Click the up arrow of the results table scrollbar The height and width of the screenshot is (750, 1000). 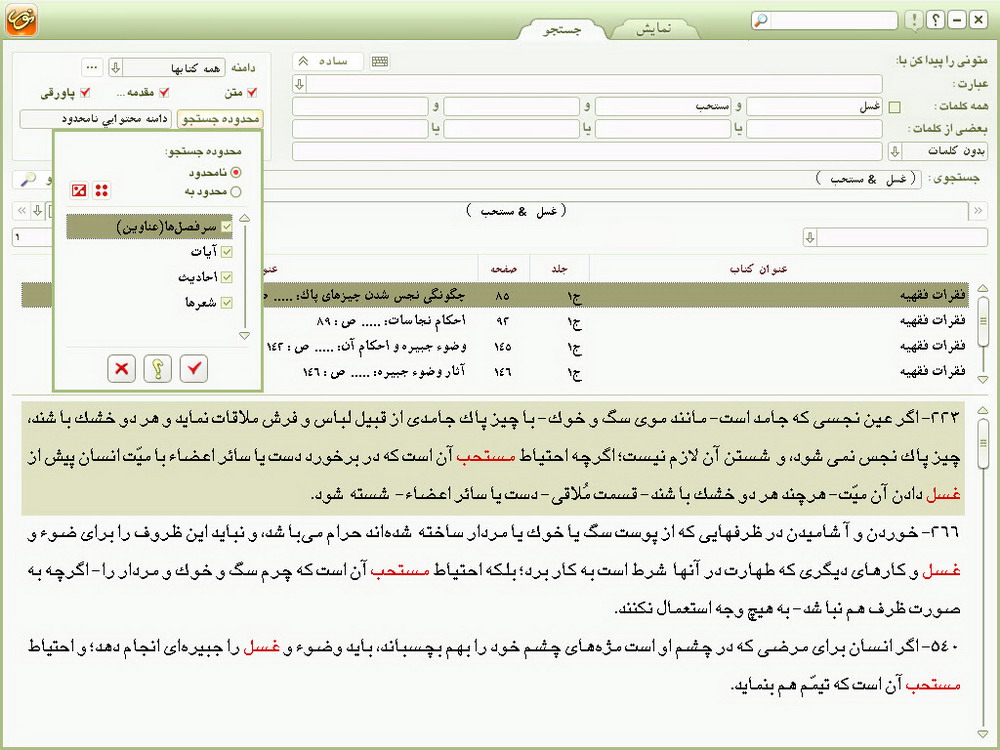pos(983,288)
